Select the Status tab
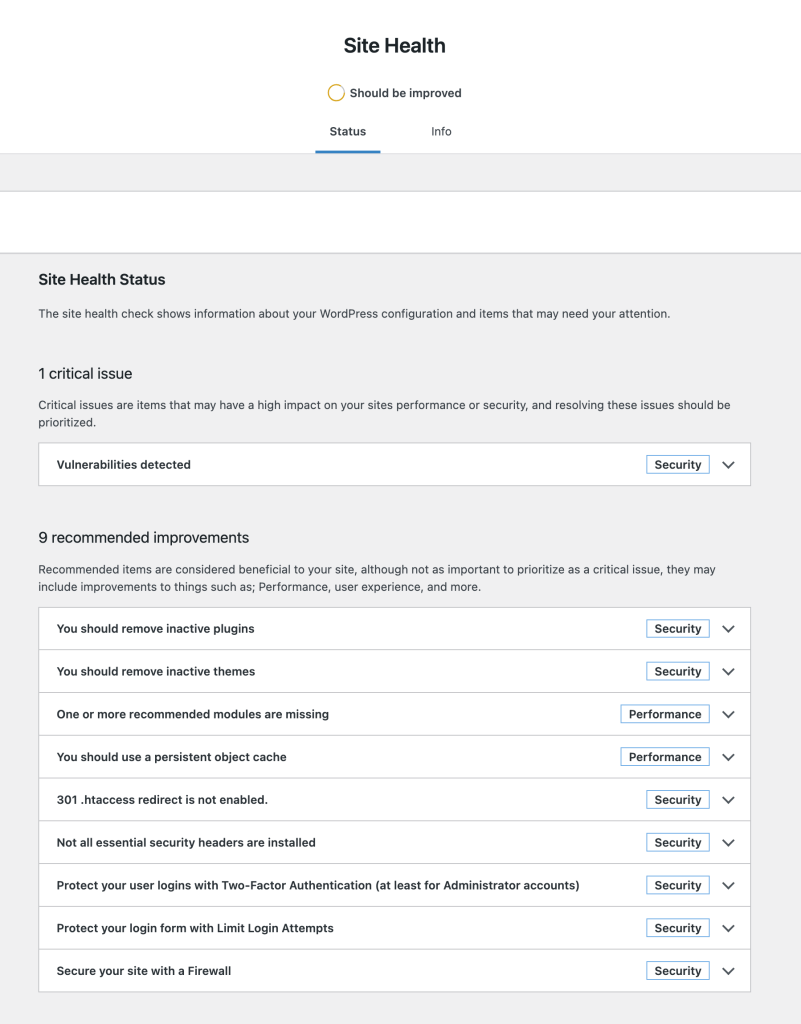 347,131
